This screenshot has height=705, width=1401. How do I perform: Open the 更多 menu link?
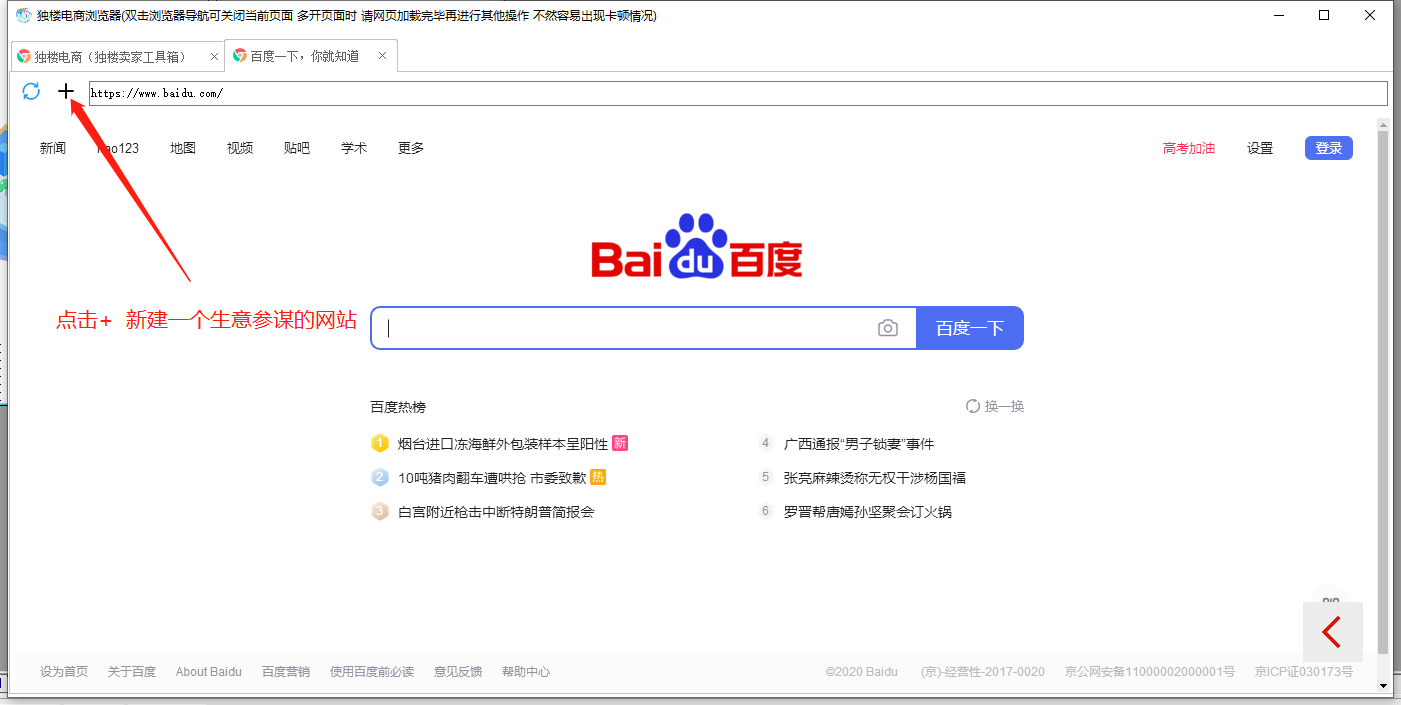[411, 148]
